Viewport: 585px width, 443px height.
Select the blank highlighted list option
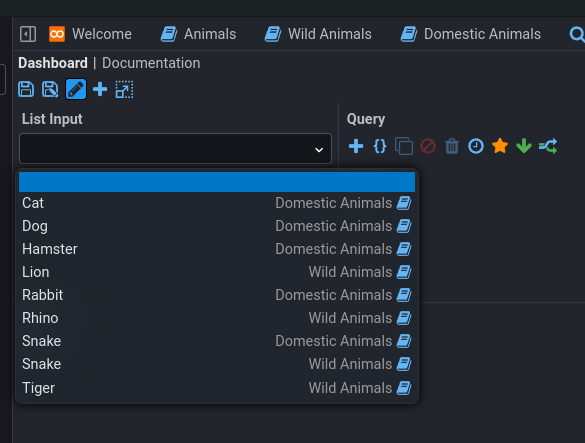tap(217, 182)
